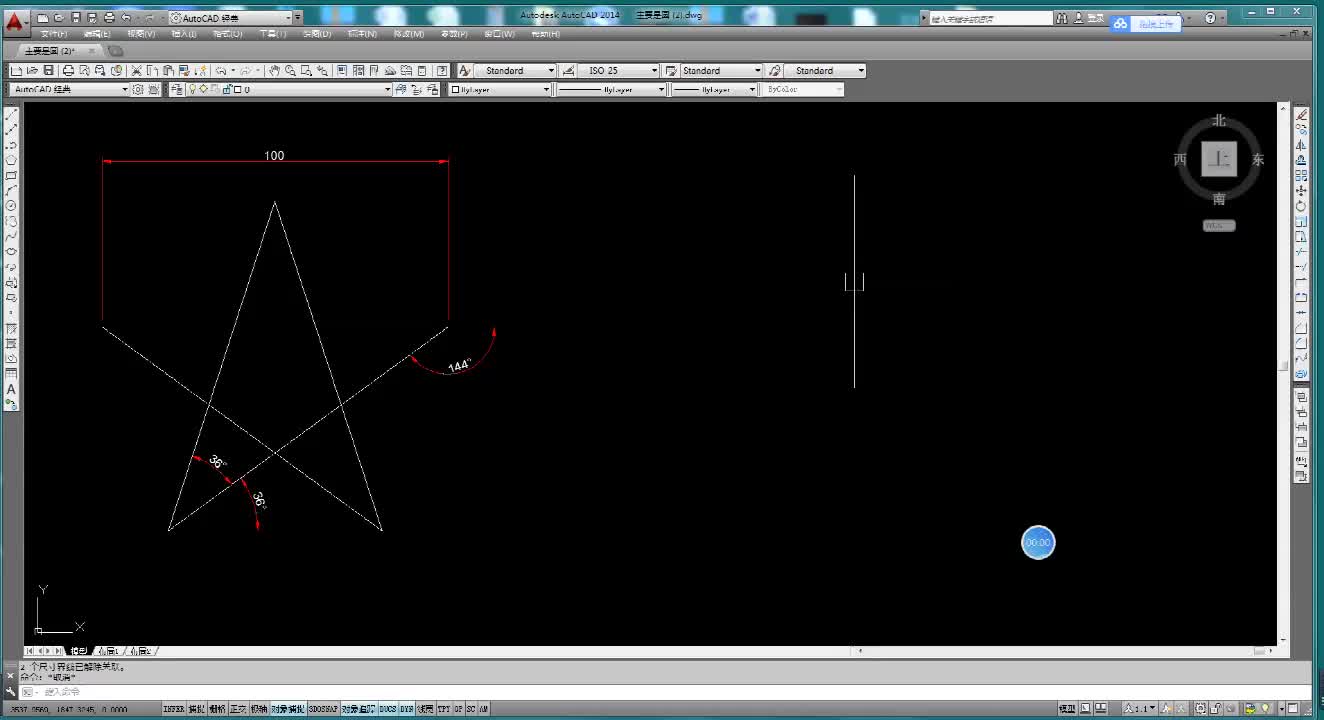Select the Polygon draw tool
The height and width of the screenshot is (720, 1324).
coord(11,160)
